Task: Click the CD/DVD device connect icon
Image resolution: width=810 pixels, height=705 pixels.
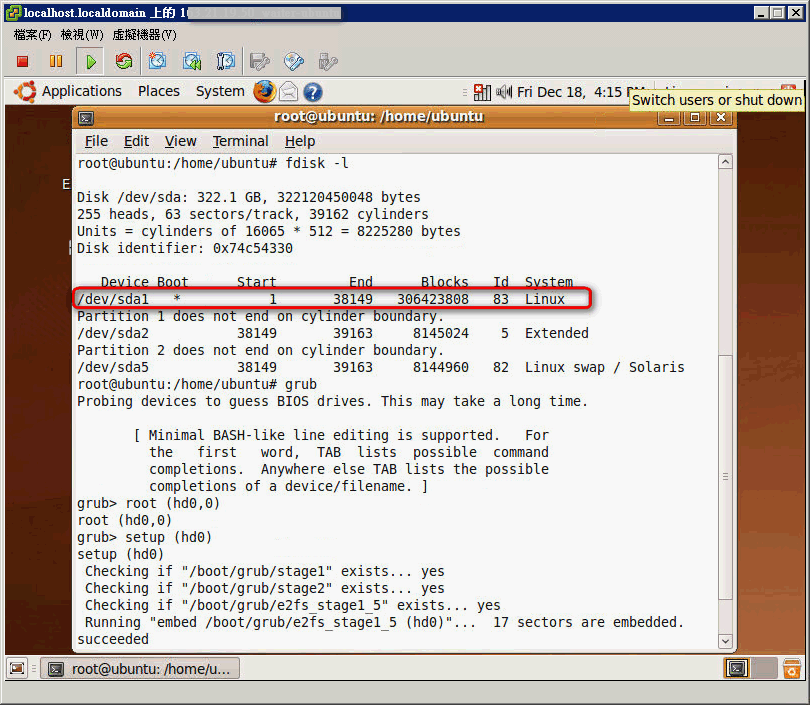Action: pos(293,61)
